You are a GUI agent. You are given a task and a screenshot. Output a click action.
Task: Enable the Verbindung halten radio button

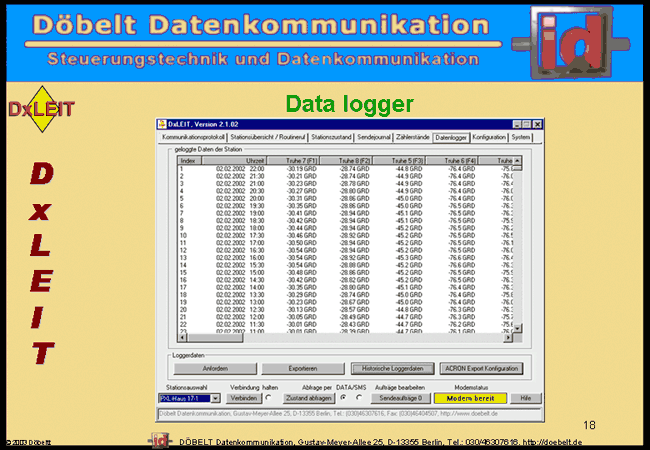tap(269, 397)
